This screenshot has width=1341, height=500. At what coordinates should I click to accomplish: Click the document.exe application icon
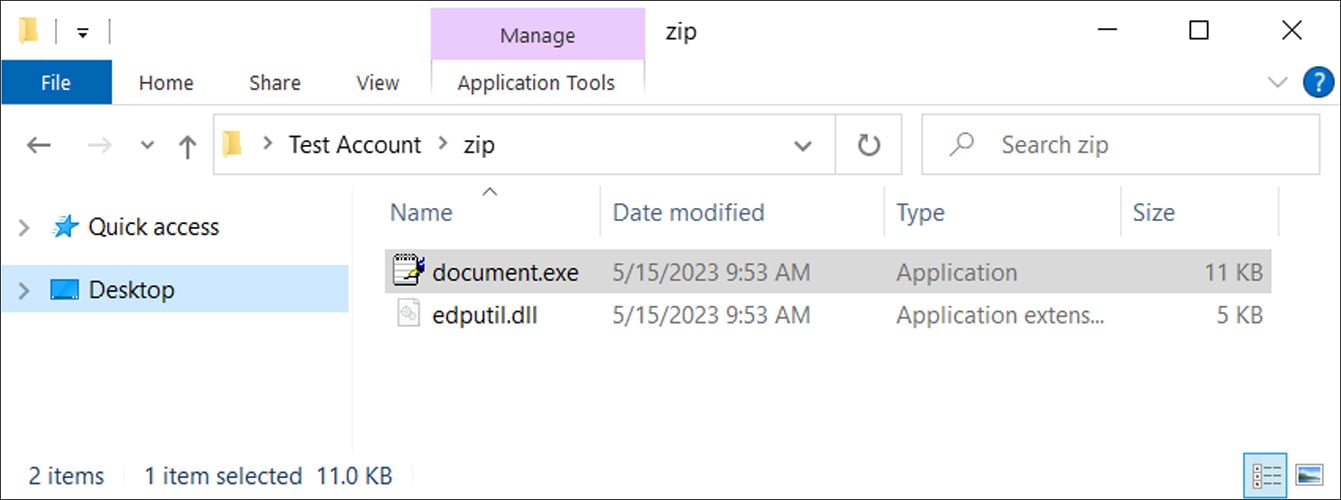point(409,271)
